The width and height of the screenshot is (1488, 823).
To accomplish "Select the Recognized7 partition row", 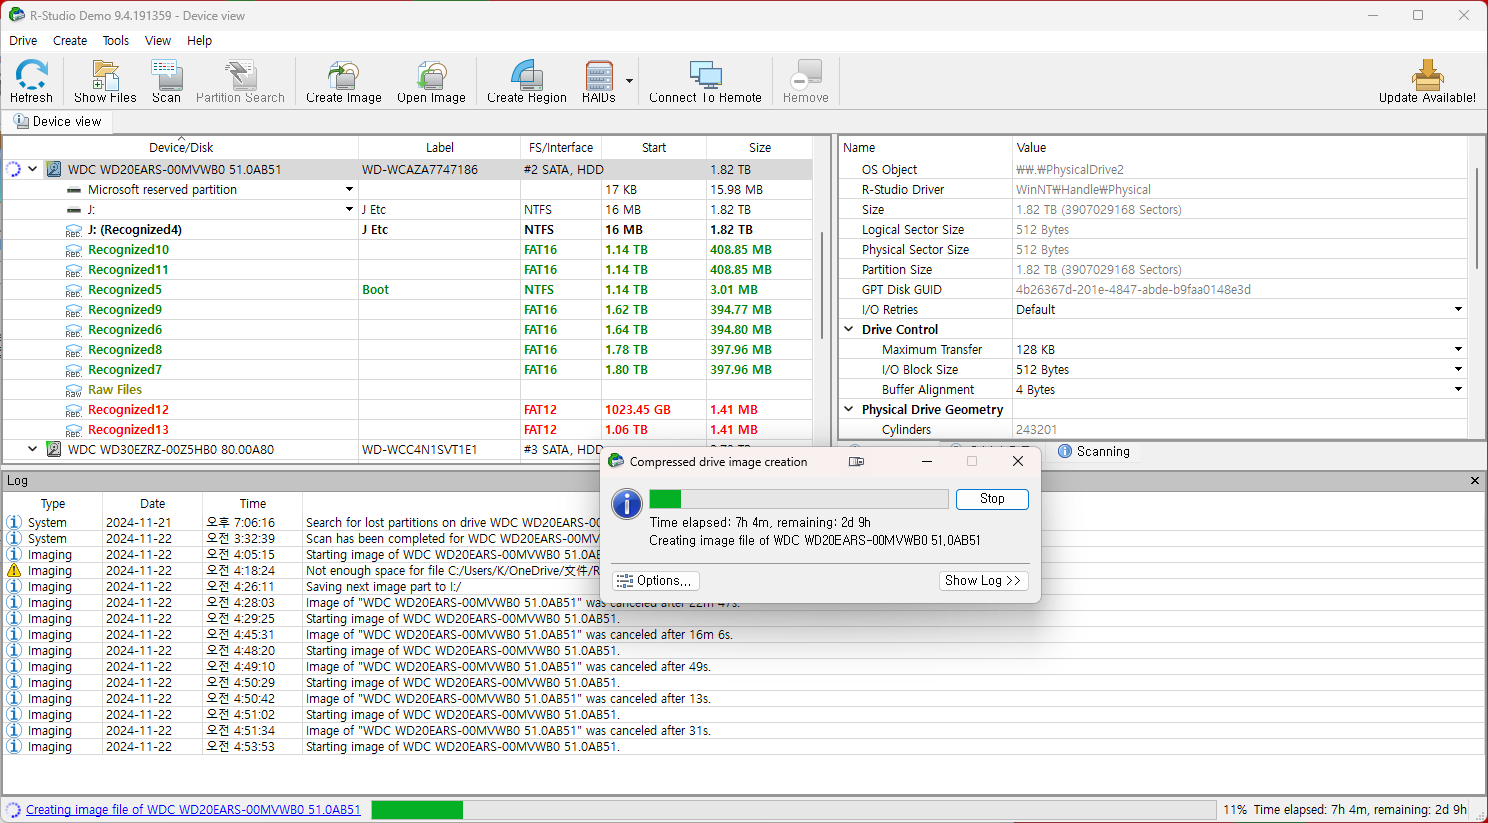I will click(x=407, y=370).
